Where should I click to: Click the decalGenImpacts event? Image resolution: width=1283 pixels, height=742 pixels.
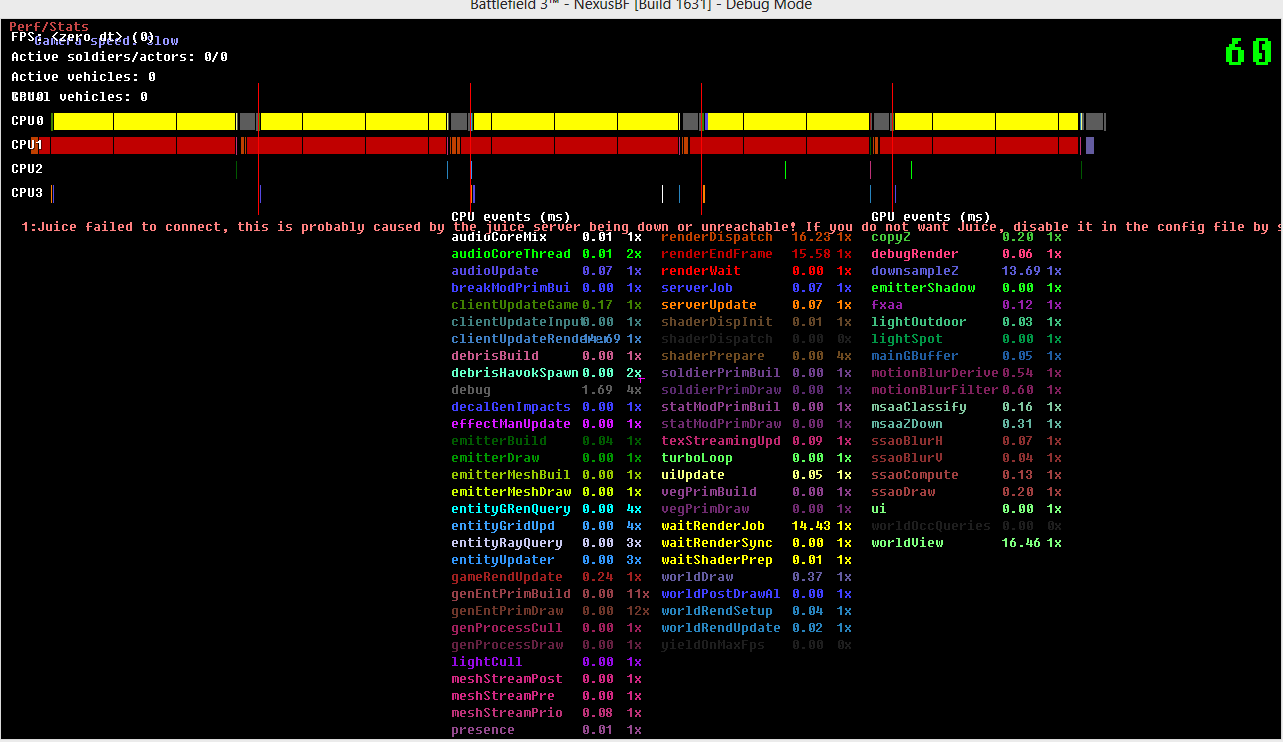tap(546, 407)
